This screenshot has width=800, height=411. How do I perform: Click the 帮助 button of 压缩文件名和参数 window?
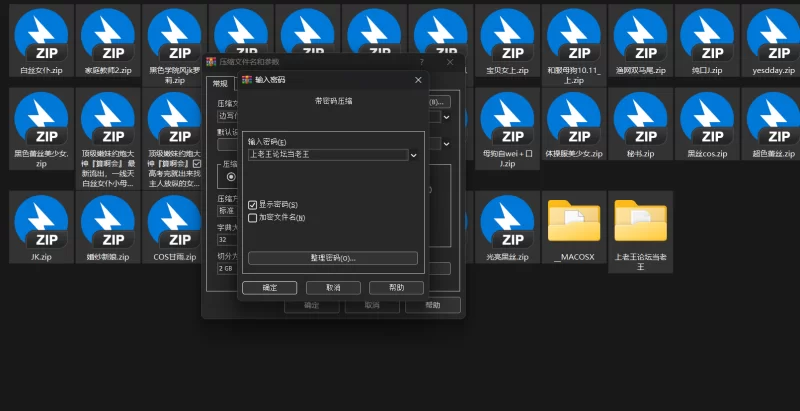(433, 305)
